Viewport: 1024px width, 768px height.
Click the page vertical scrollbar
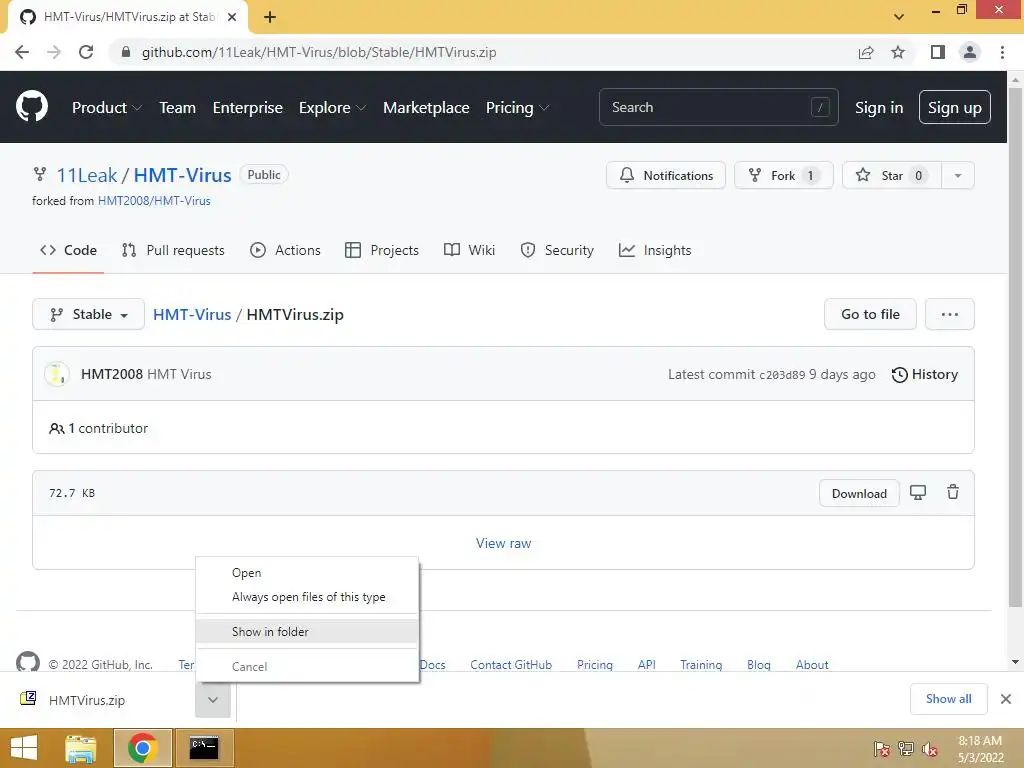[1015, 348]
